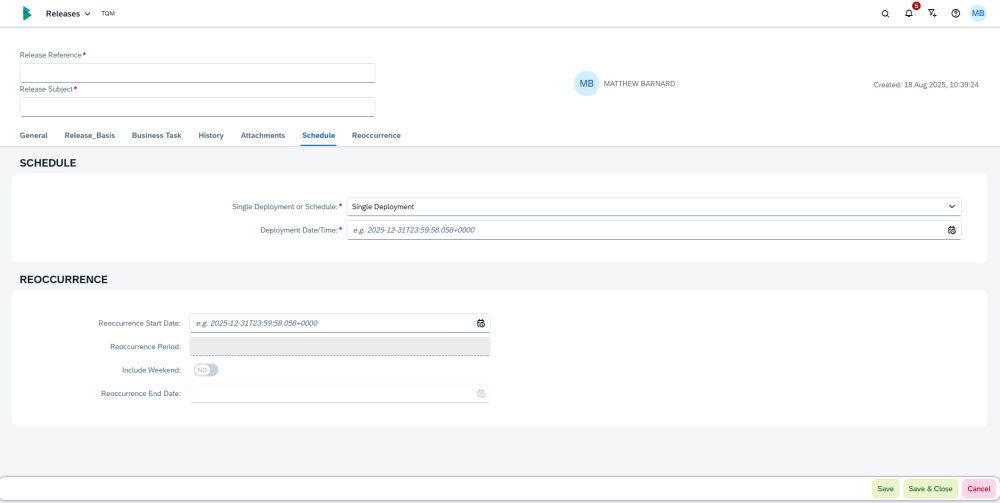Click the Save button
Screen dimensions: 1000x503
(885, 489)
